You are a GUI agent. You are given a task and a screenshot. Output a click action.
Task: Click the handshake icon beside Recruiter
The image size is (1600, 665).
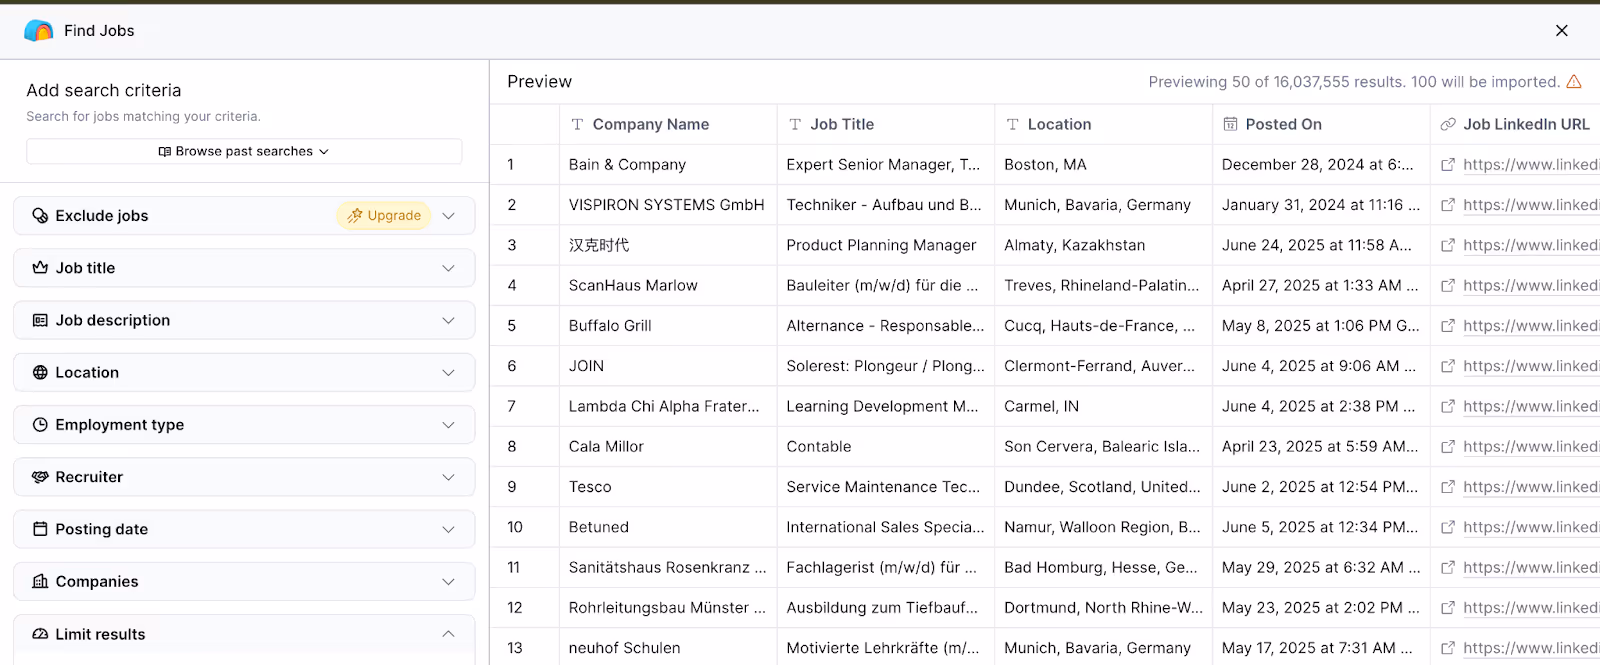pyautogui.click(x=40, y=477)
